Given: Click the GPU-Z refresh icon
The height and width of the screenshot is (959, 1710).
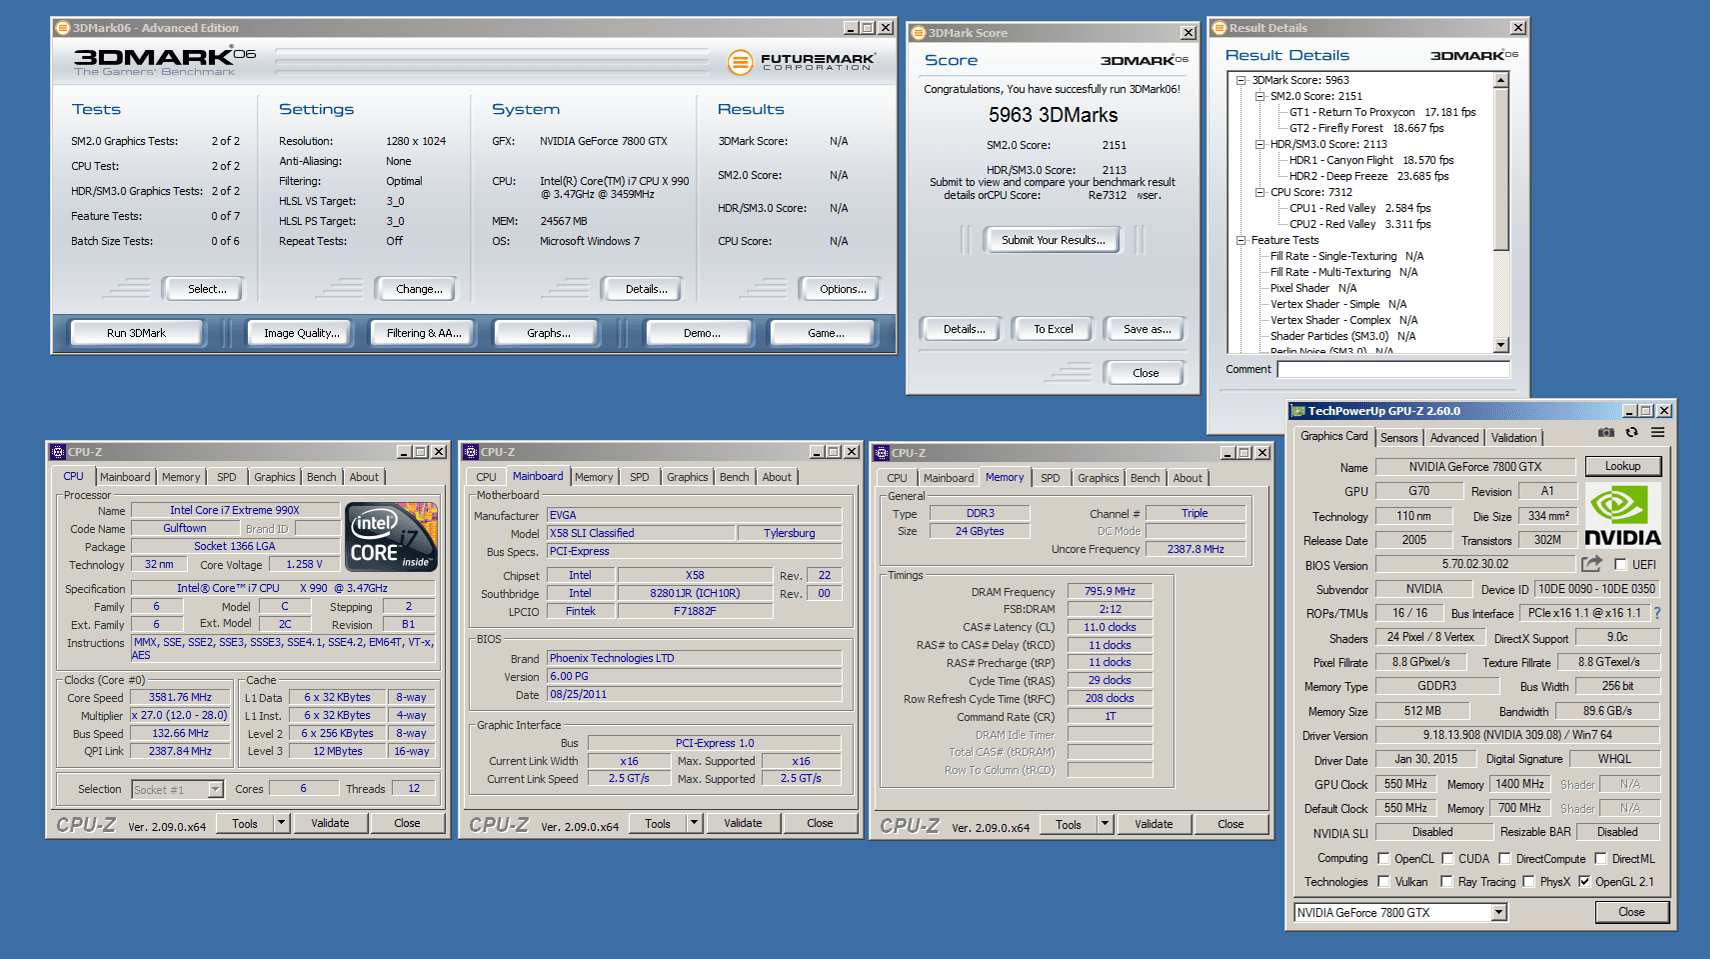Looking at the screenshot, I should coord(1632,433).
